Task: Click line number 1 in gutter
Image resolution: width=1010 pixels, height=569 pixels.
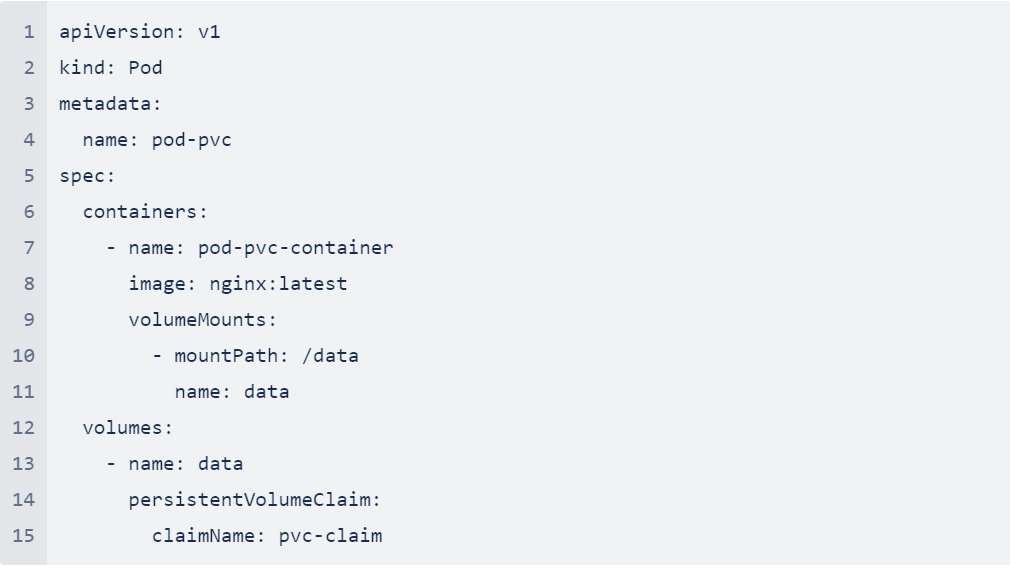Action: [29, 32]
